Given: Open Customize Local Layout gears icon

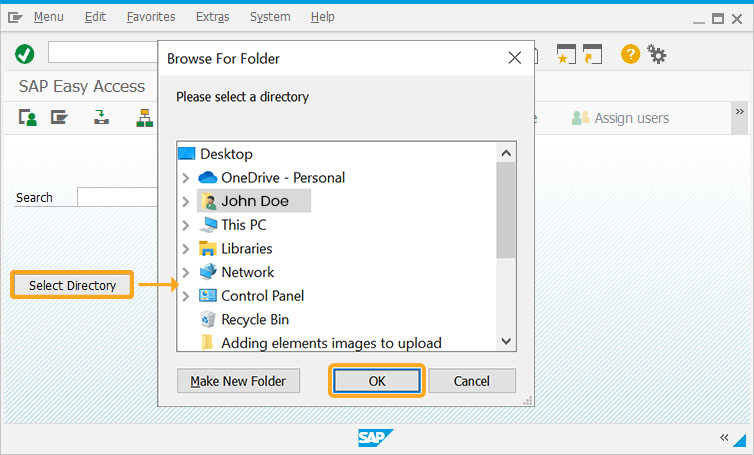Looking at the screenshot, I should (656, 54).
